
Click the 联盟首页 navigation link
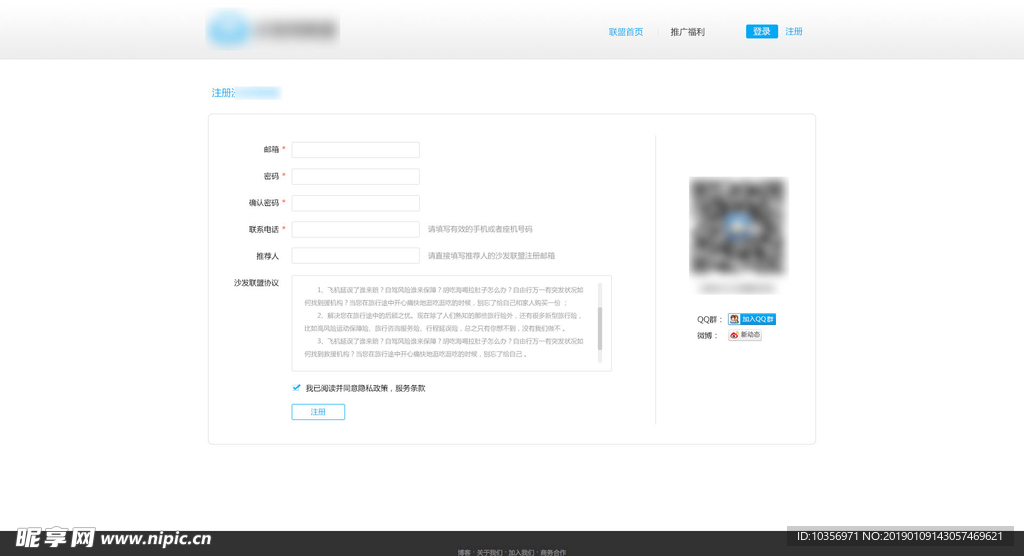coord(626,32)
